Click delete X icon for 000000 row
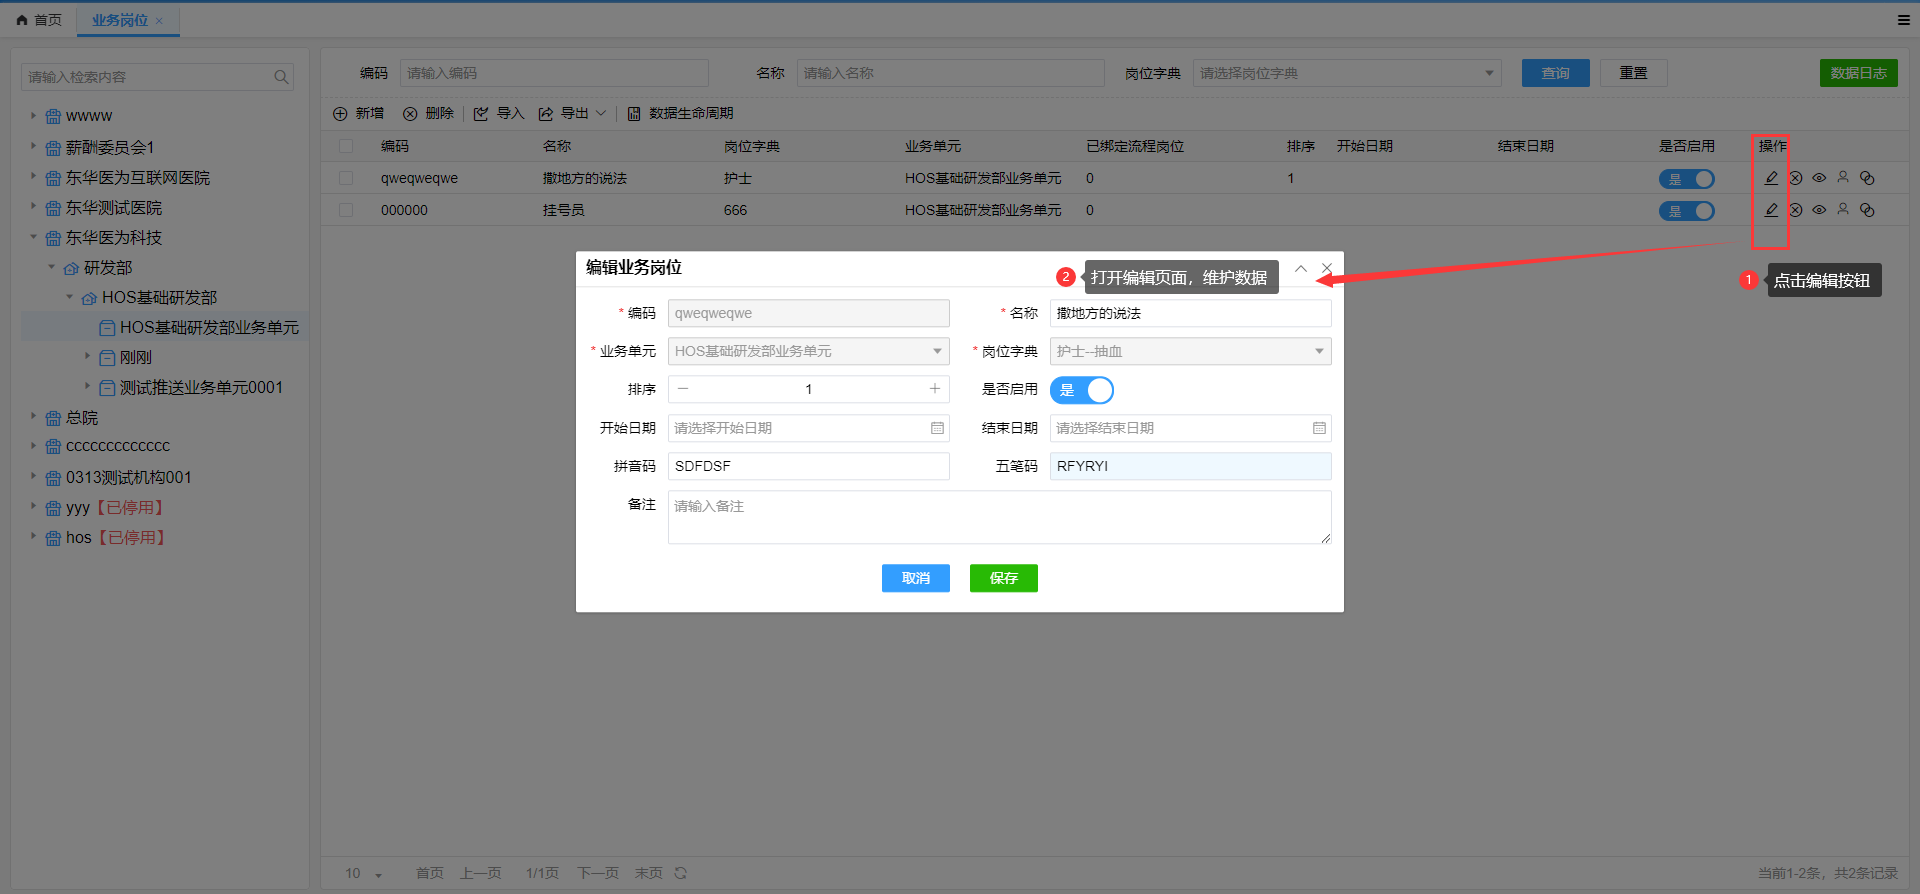This screenshot has height=894, width=1920. pyautogui.click(x=1795, y=210)
